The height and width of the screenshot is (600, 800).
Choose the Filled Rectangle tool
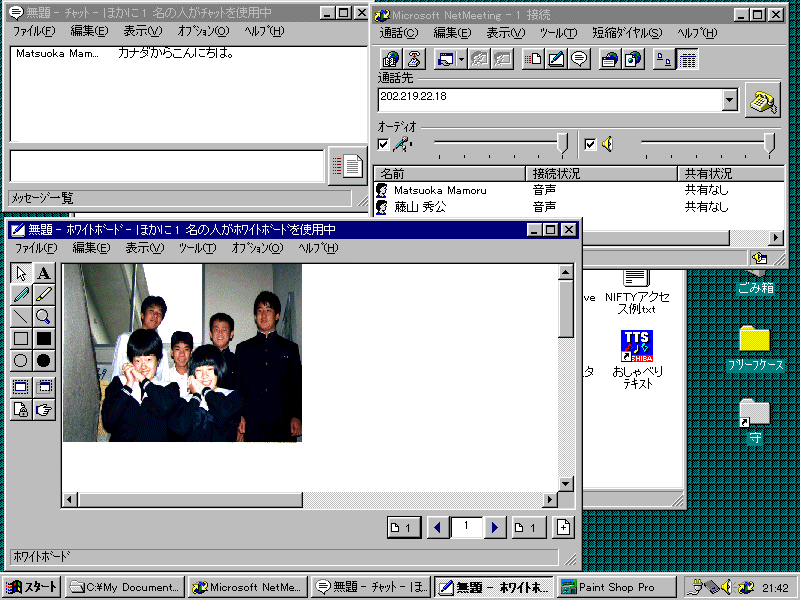pos(44,338)
